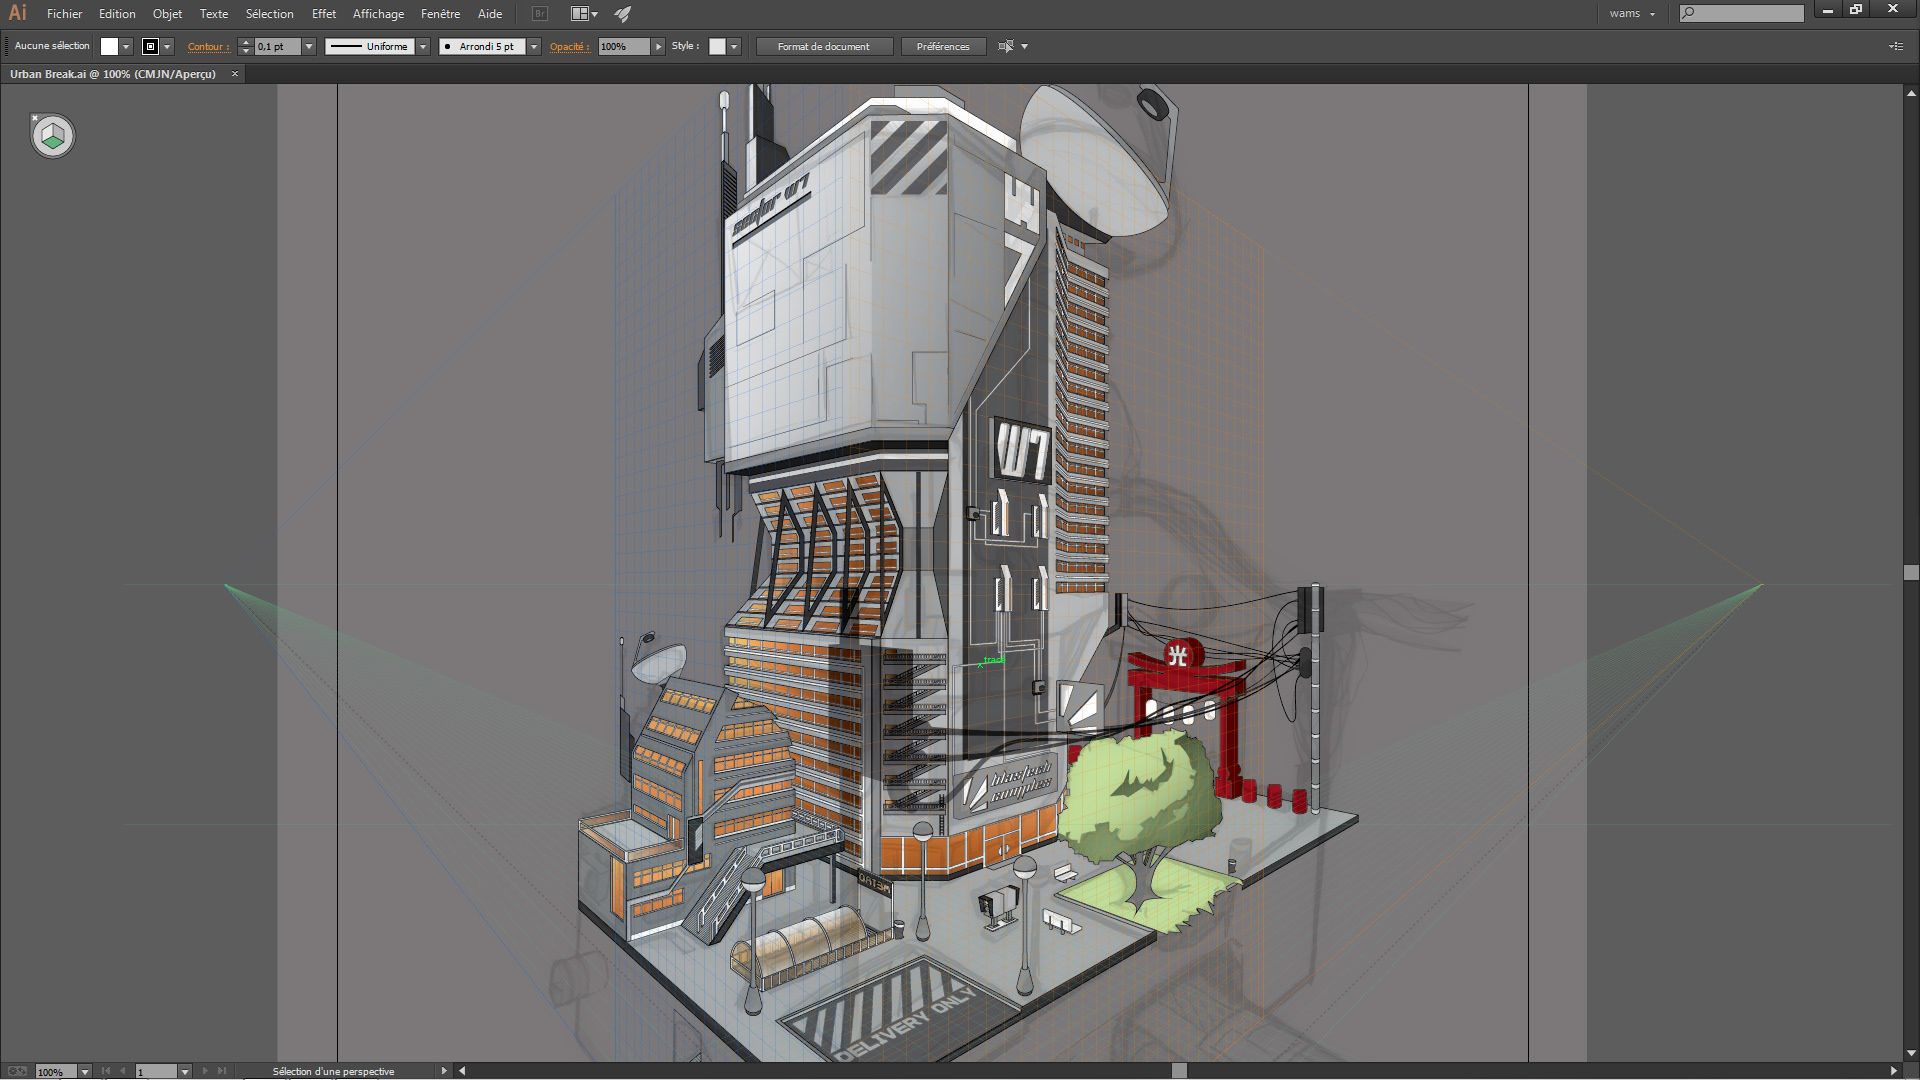Viewport: 1920px width, 1080px height.
Task: Expand the fill color dropdown arrow
Action: pyautogui.click(x=126, y=46)
